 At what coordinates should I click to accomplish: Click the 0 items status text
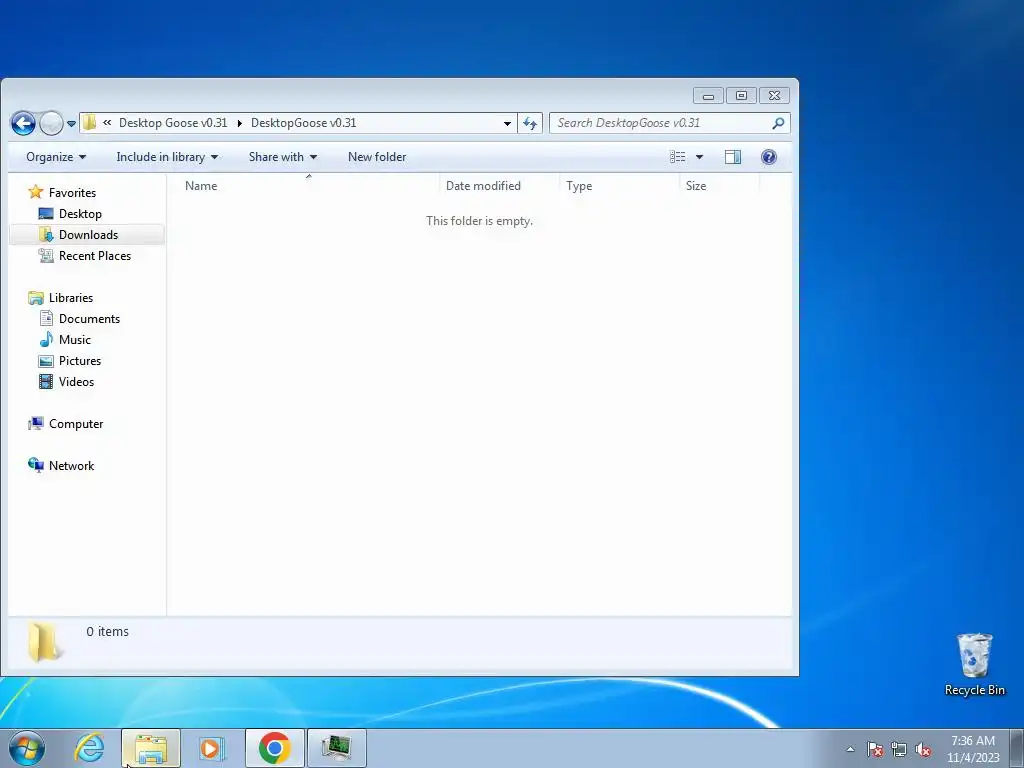(x=107, y=632)
